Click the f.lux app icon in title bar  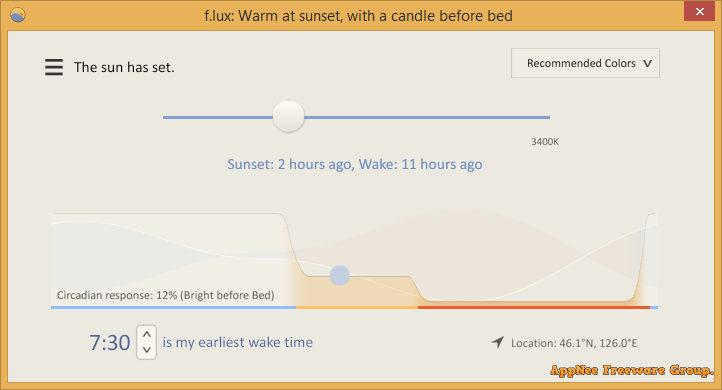click(x=17, y=15)
